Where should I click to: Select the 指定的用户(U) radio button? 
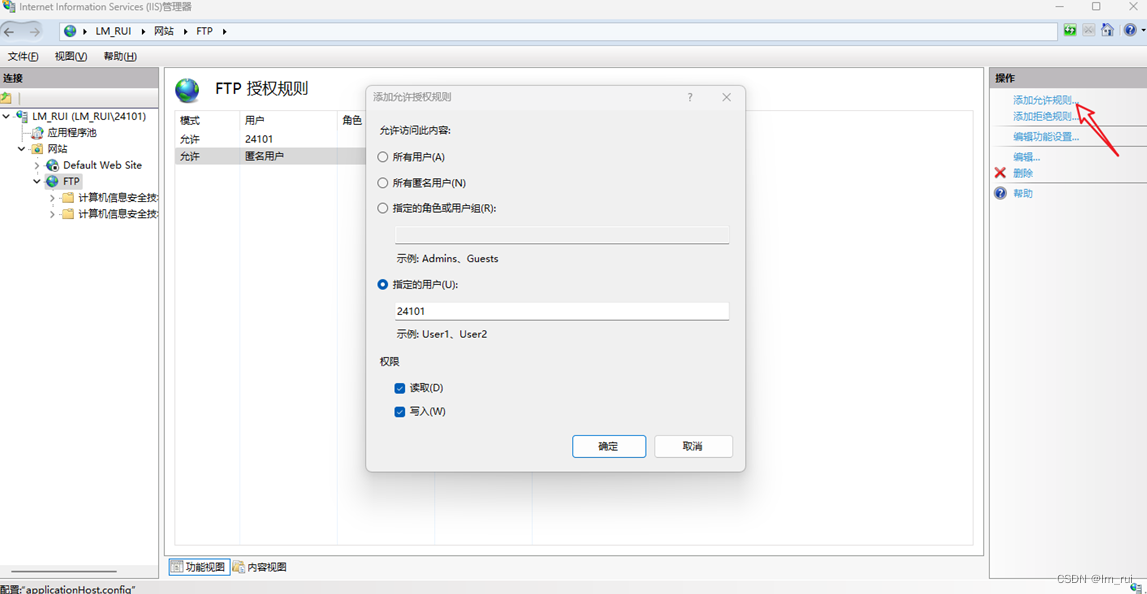[383, 285]
